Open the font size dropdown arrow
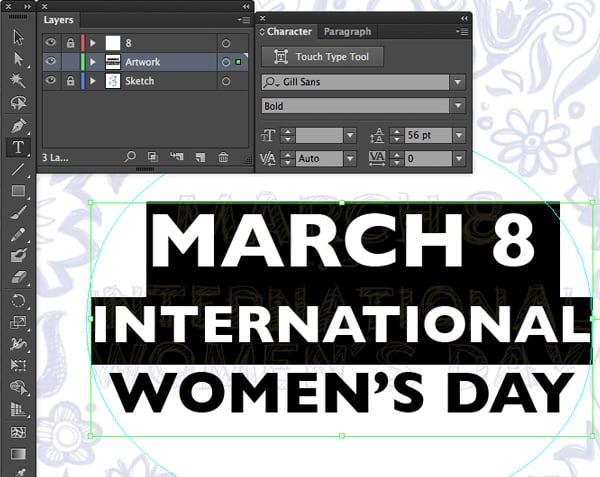This screenshot has height=477, width=600. pyautogui.click(x=349, y=135)
